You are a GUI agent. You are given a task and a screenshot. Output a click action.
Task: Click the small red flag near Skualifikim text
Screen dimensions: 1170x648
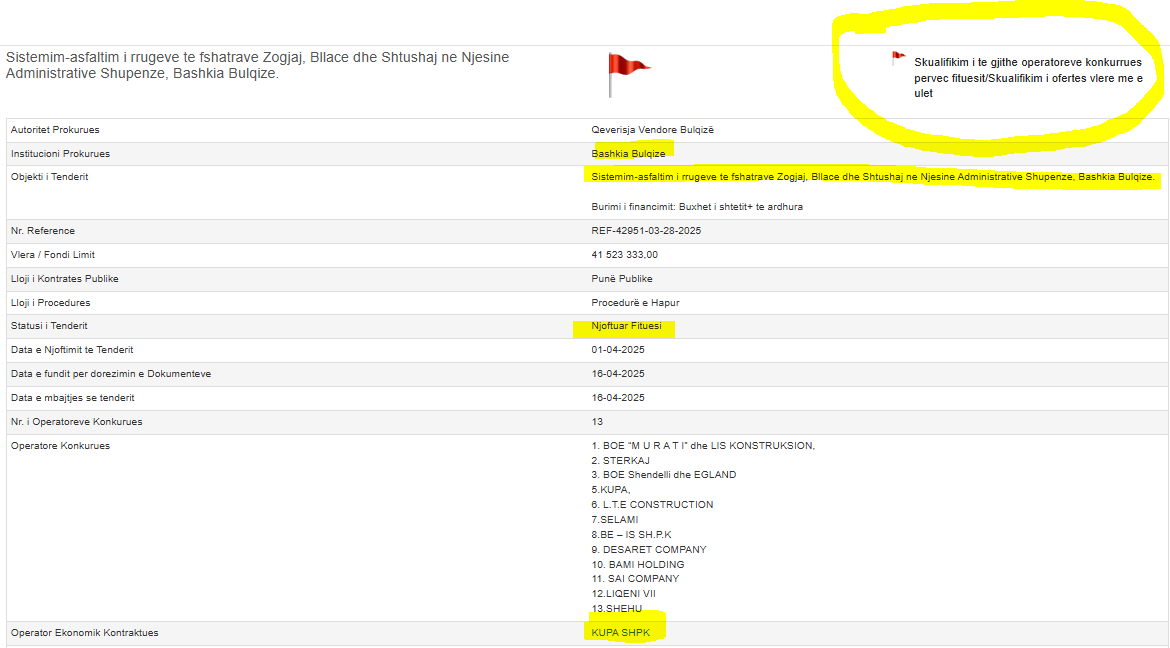click(x=898, y=59)
